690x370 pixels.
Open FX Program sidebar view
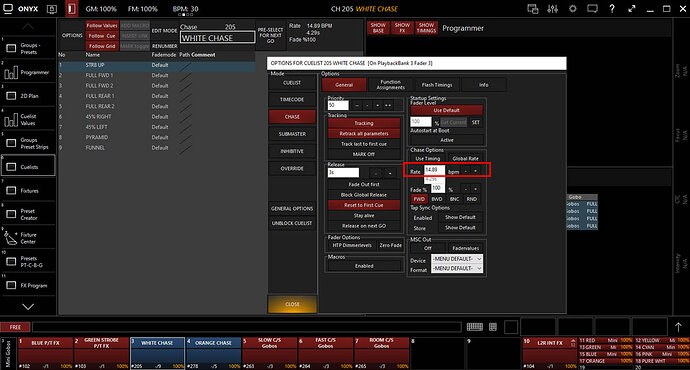pos(28,286)
